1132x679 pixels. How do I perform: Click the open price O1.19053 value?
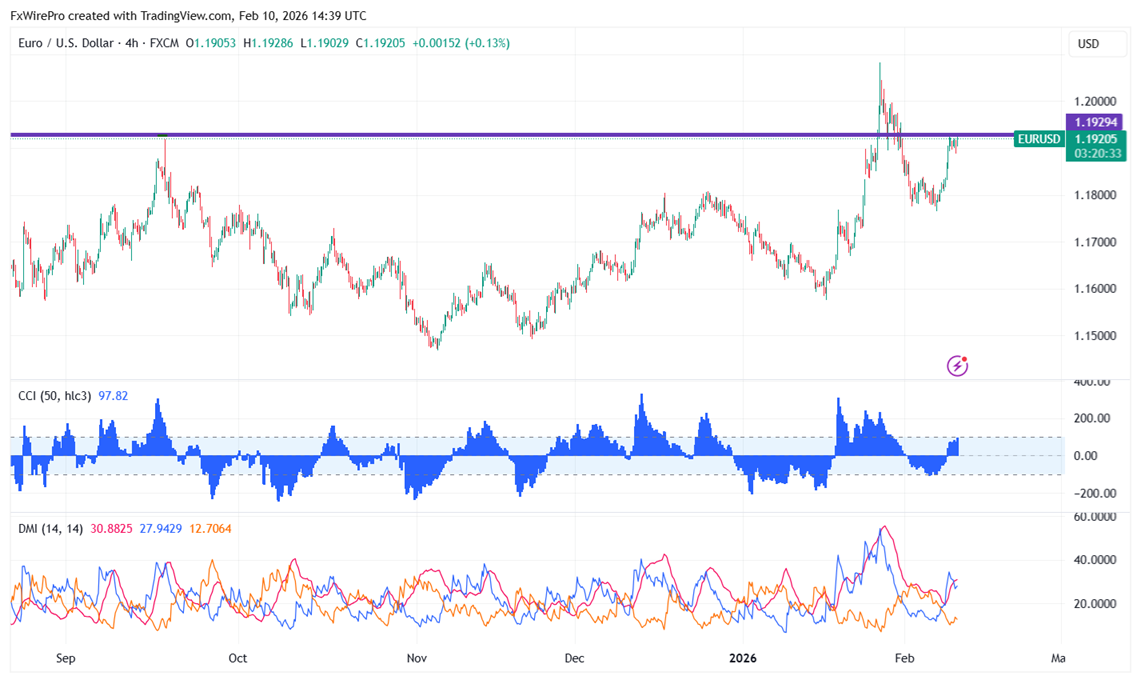(211, 43)
